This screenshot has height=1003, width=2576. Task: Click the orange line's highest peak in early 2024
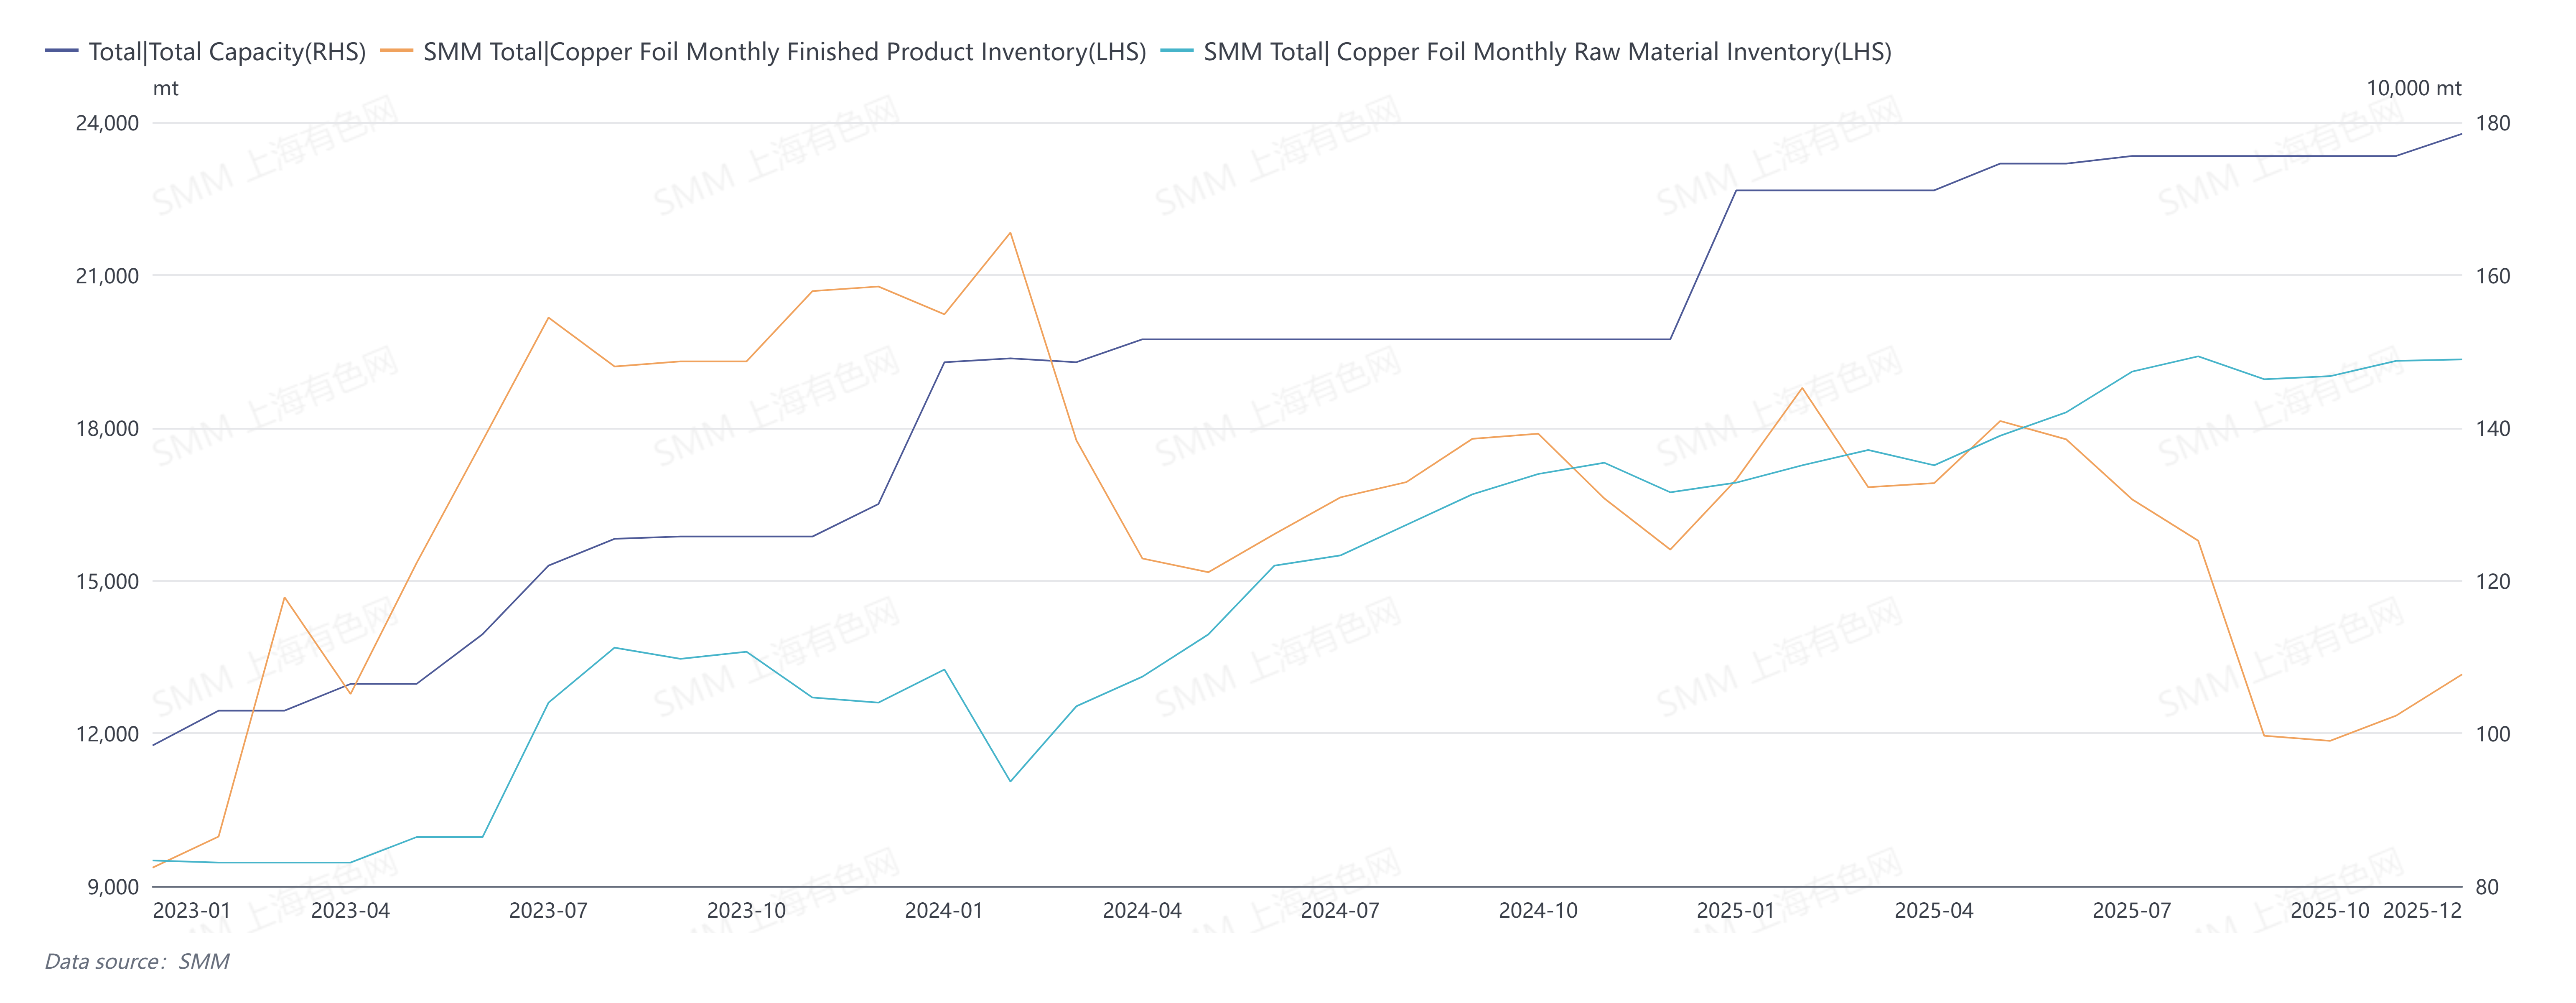[1010, 233]
